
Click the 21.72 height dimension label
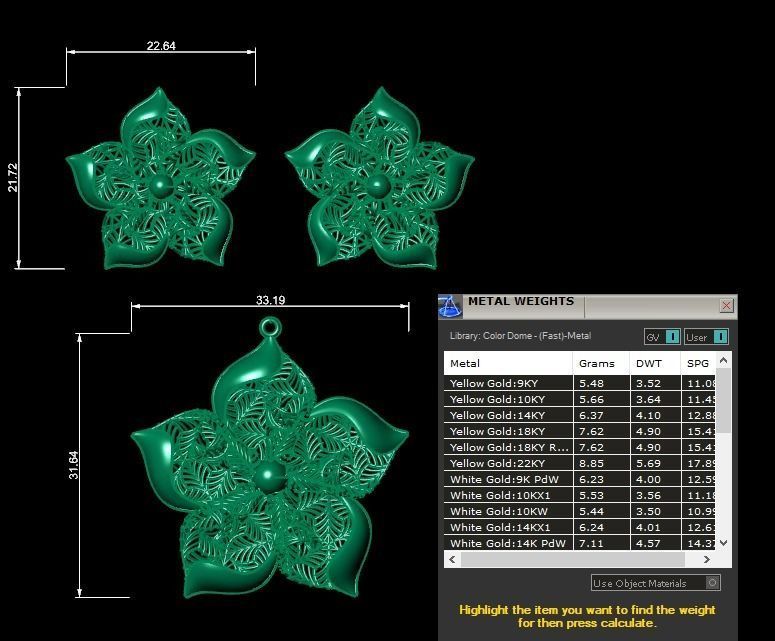click(x=12, y=177)
